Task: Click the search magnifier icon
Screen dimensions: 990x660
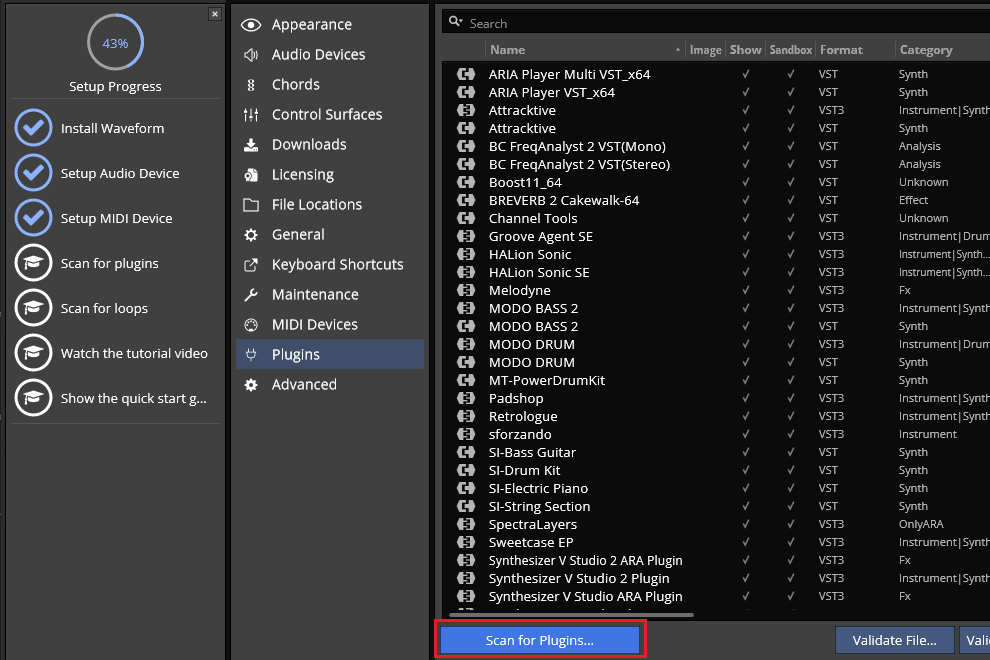Action: coord(455,23)
